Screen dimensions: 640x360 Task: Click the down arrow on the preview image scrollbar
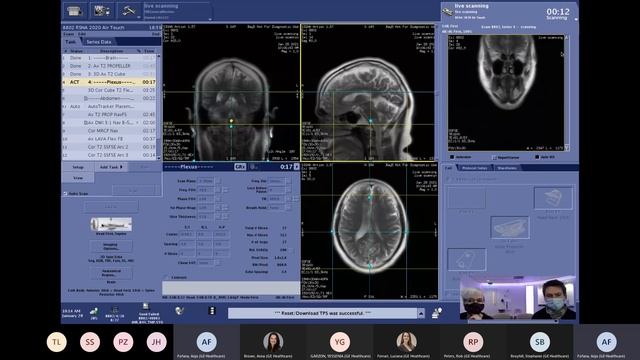tap(566, 148)
